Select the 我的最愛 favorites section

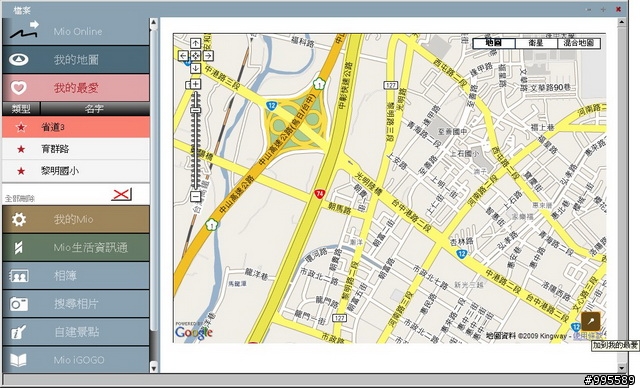coord(76,88)
